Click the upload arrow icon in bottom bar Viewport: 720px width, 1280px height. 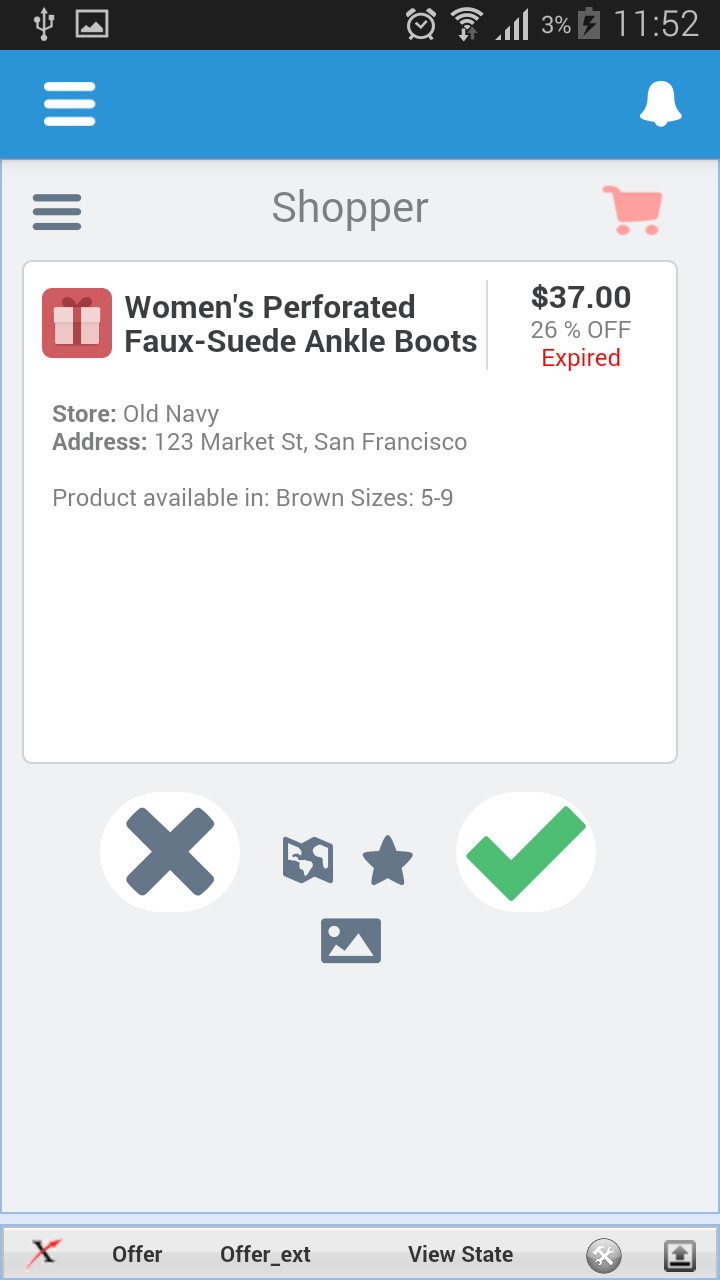point(680,1254)
